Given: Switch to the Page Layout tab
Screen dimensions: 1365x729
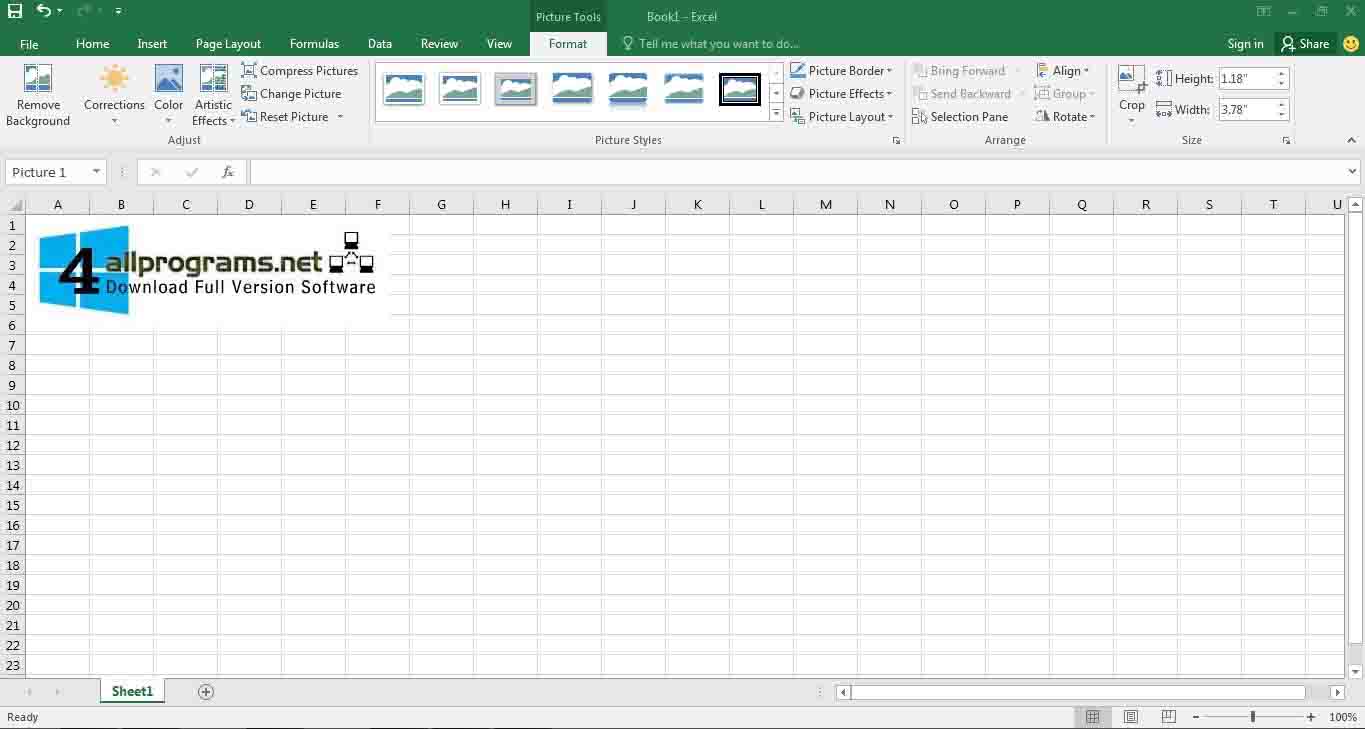Looking at the screenshot, I should [228, 44].
